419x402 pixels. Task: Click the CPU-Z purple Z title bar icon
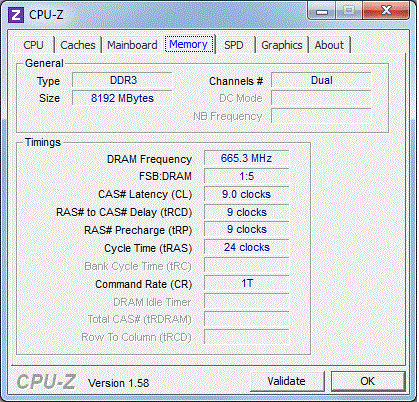(x=16, y=15)
